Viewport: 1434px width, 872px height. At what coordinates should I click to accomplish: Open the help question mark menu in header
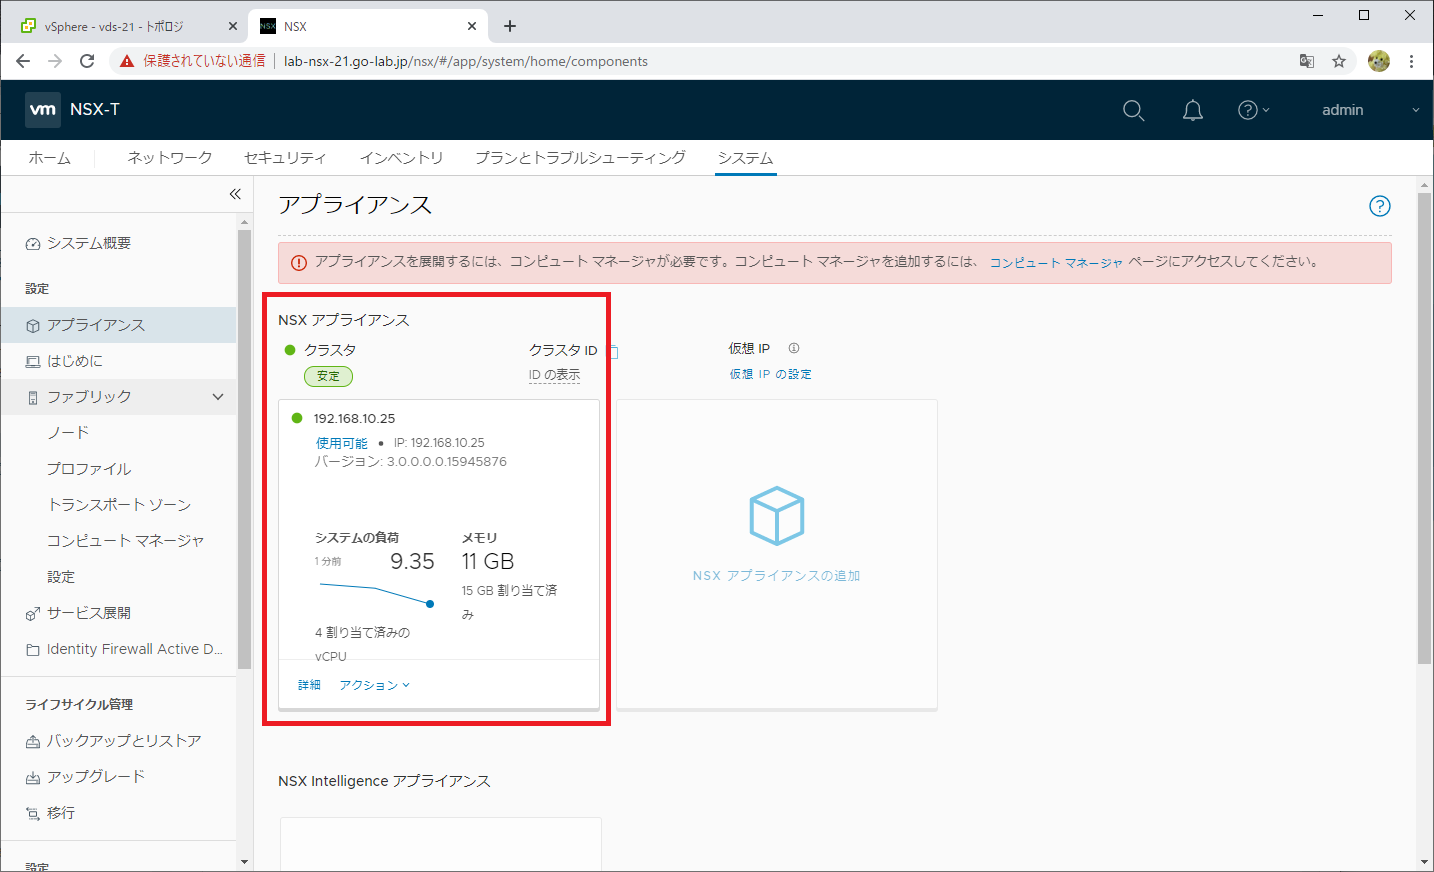1253,110
